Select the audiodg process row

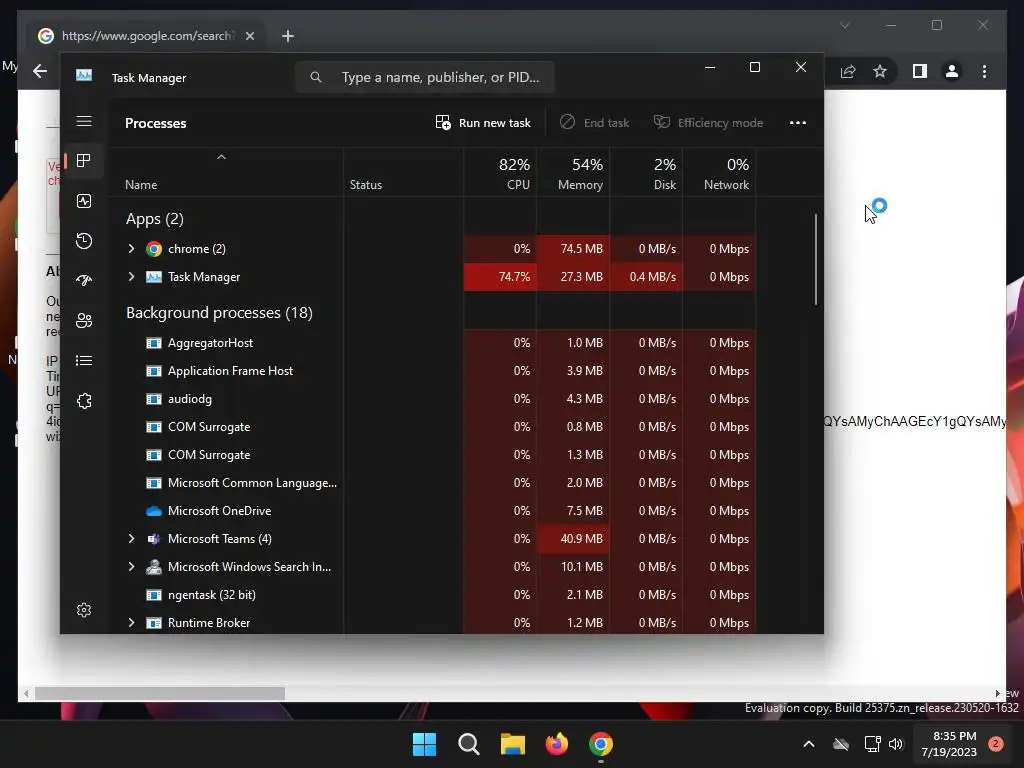(x=432, y=399)
